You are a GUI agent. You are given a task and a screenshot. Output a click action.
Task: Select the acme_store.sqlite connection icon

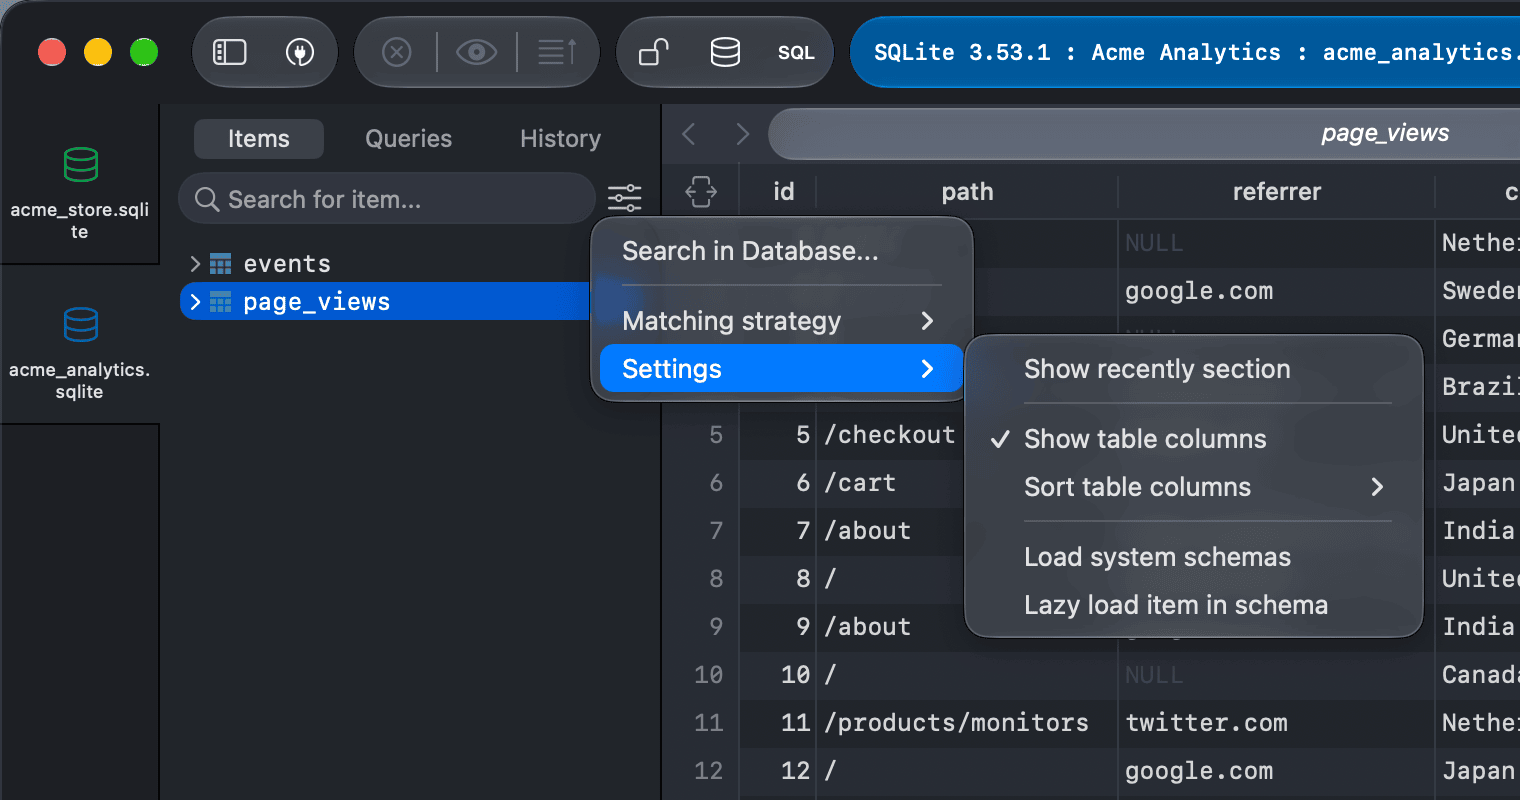pos(81,165)
